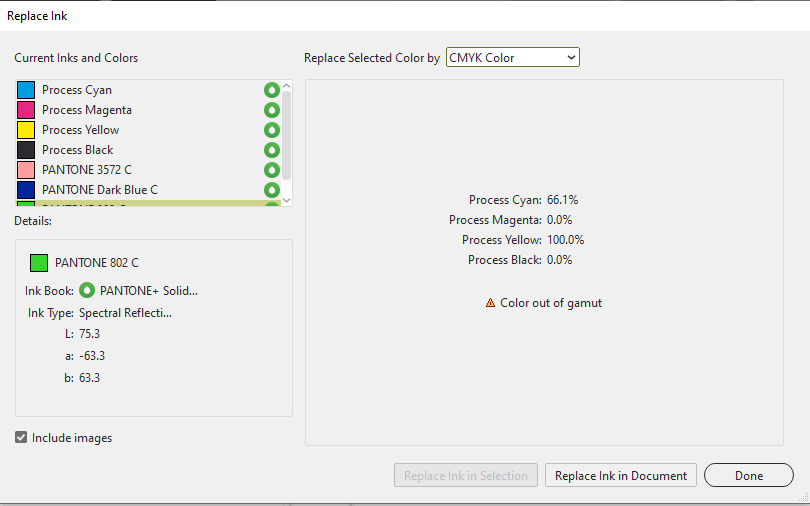Click Replace Ink in Document button

pos(621,476)
